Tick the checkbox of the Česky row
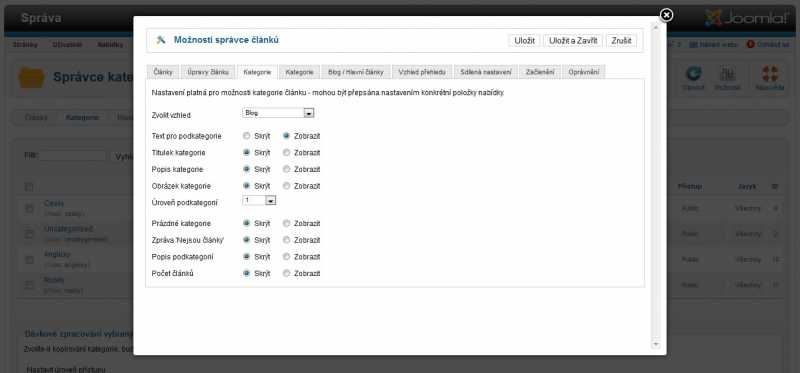 [x=30, y=209]
